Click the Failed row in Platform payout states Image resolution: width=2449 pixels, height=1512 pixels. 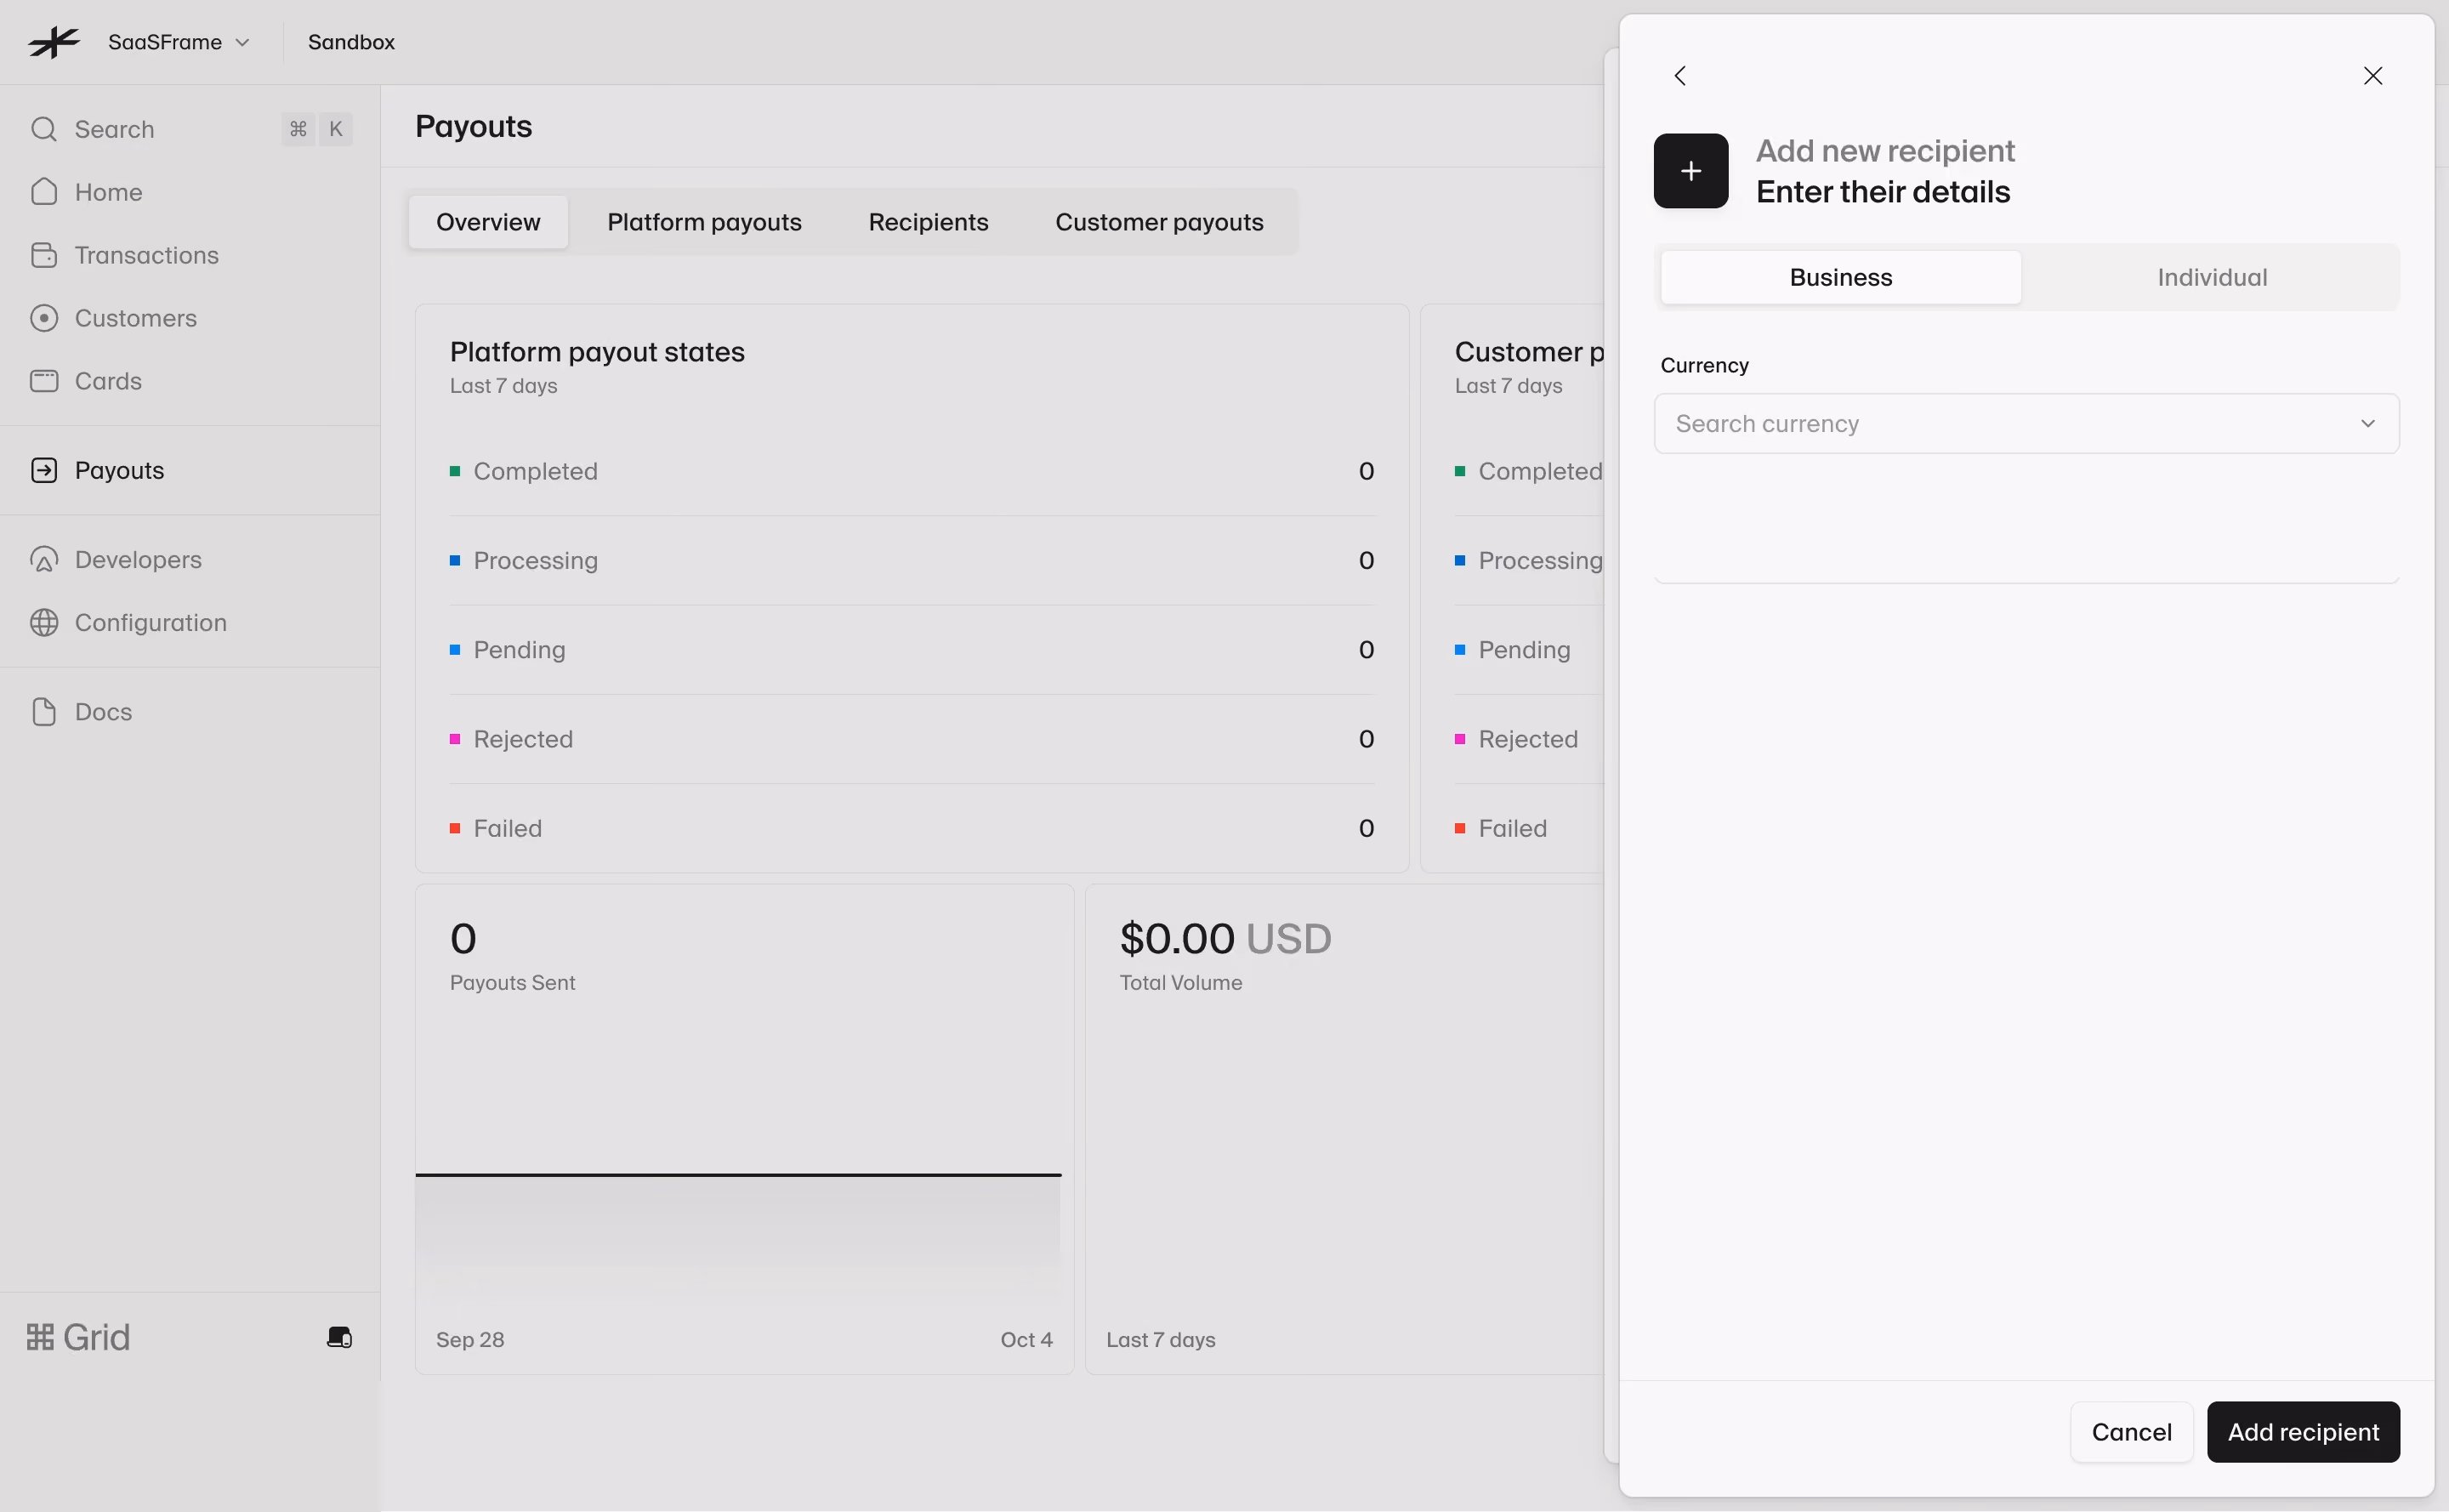coord(912,828)
